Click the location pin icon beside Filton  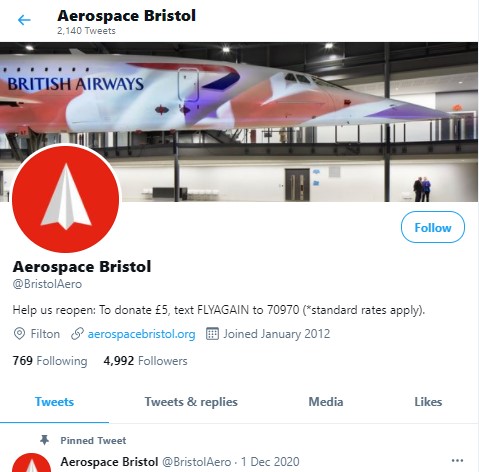pyautogui.click(x=19, y=334)
